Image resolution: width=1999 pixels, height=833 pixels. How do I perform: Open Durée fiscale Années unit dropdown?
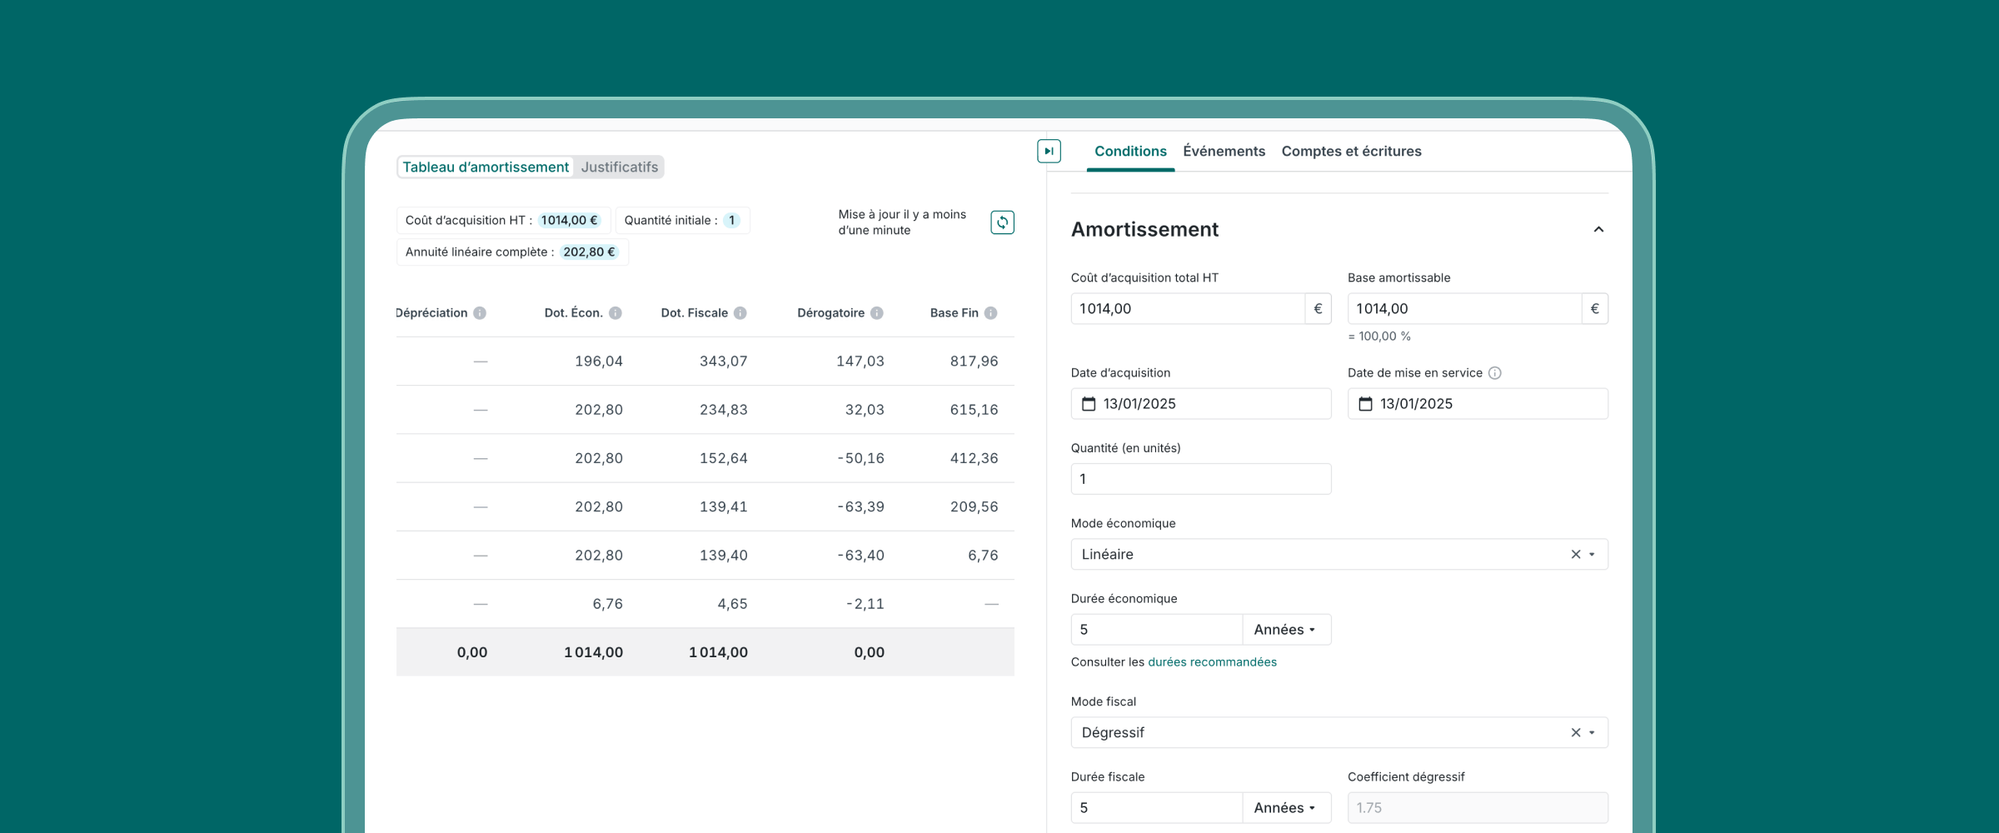click(x=1285, y=808)
